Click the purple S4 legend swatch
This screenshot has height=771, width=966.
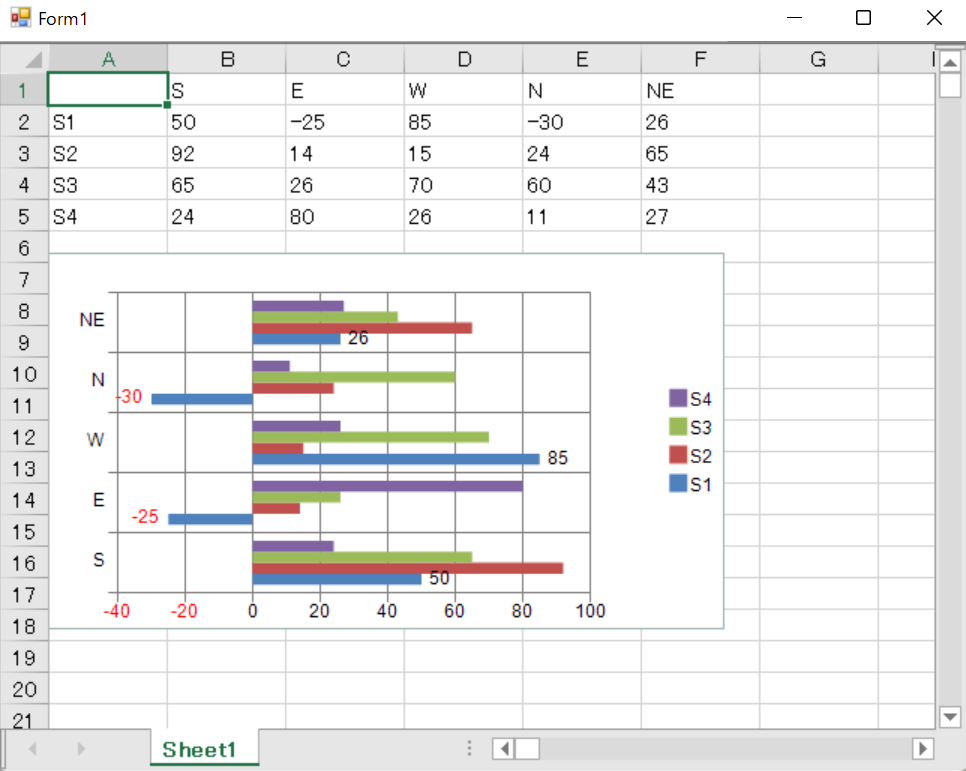[x=678, y=398]
